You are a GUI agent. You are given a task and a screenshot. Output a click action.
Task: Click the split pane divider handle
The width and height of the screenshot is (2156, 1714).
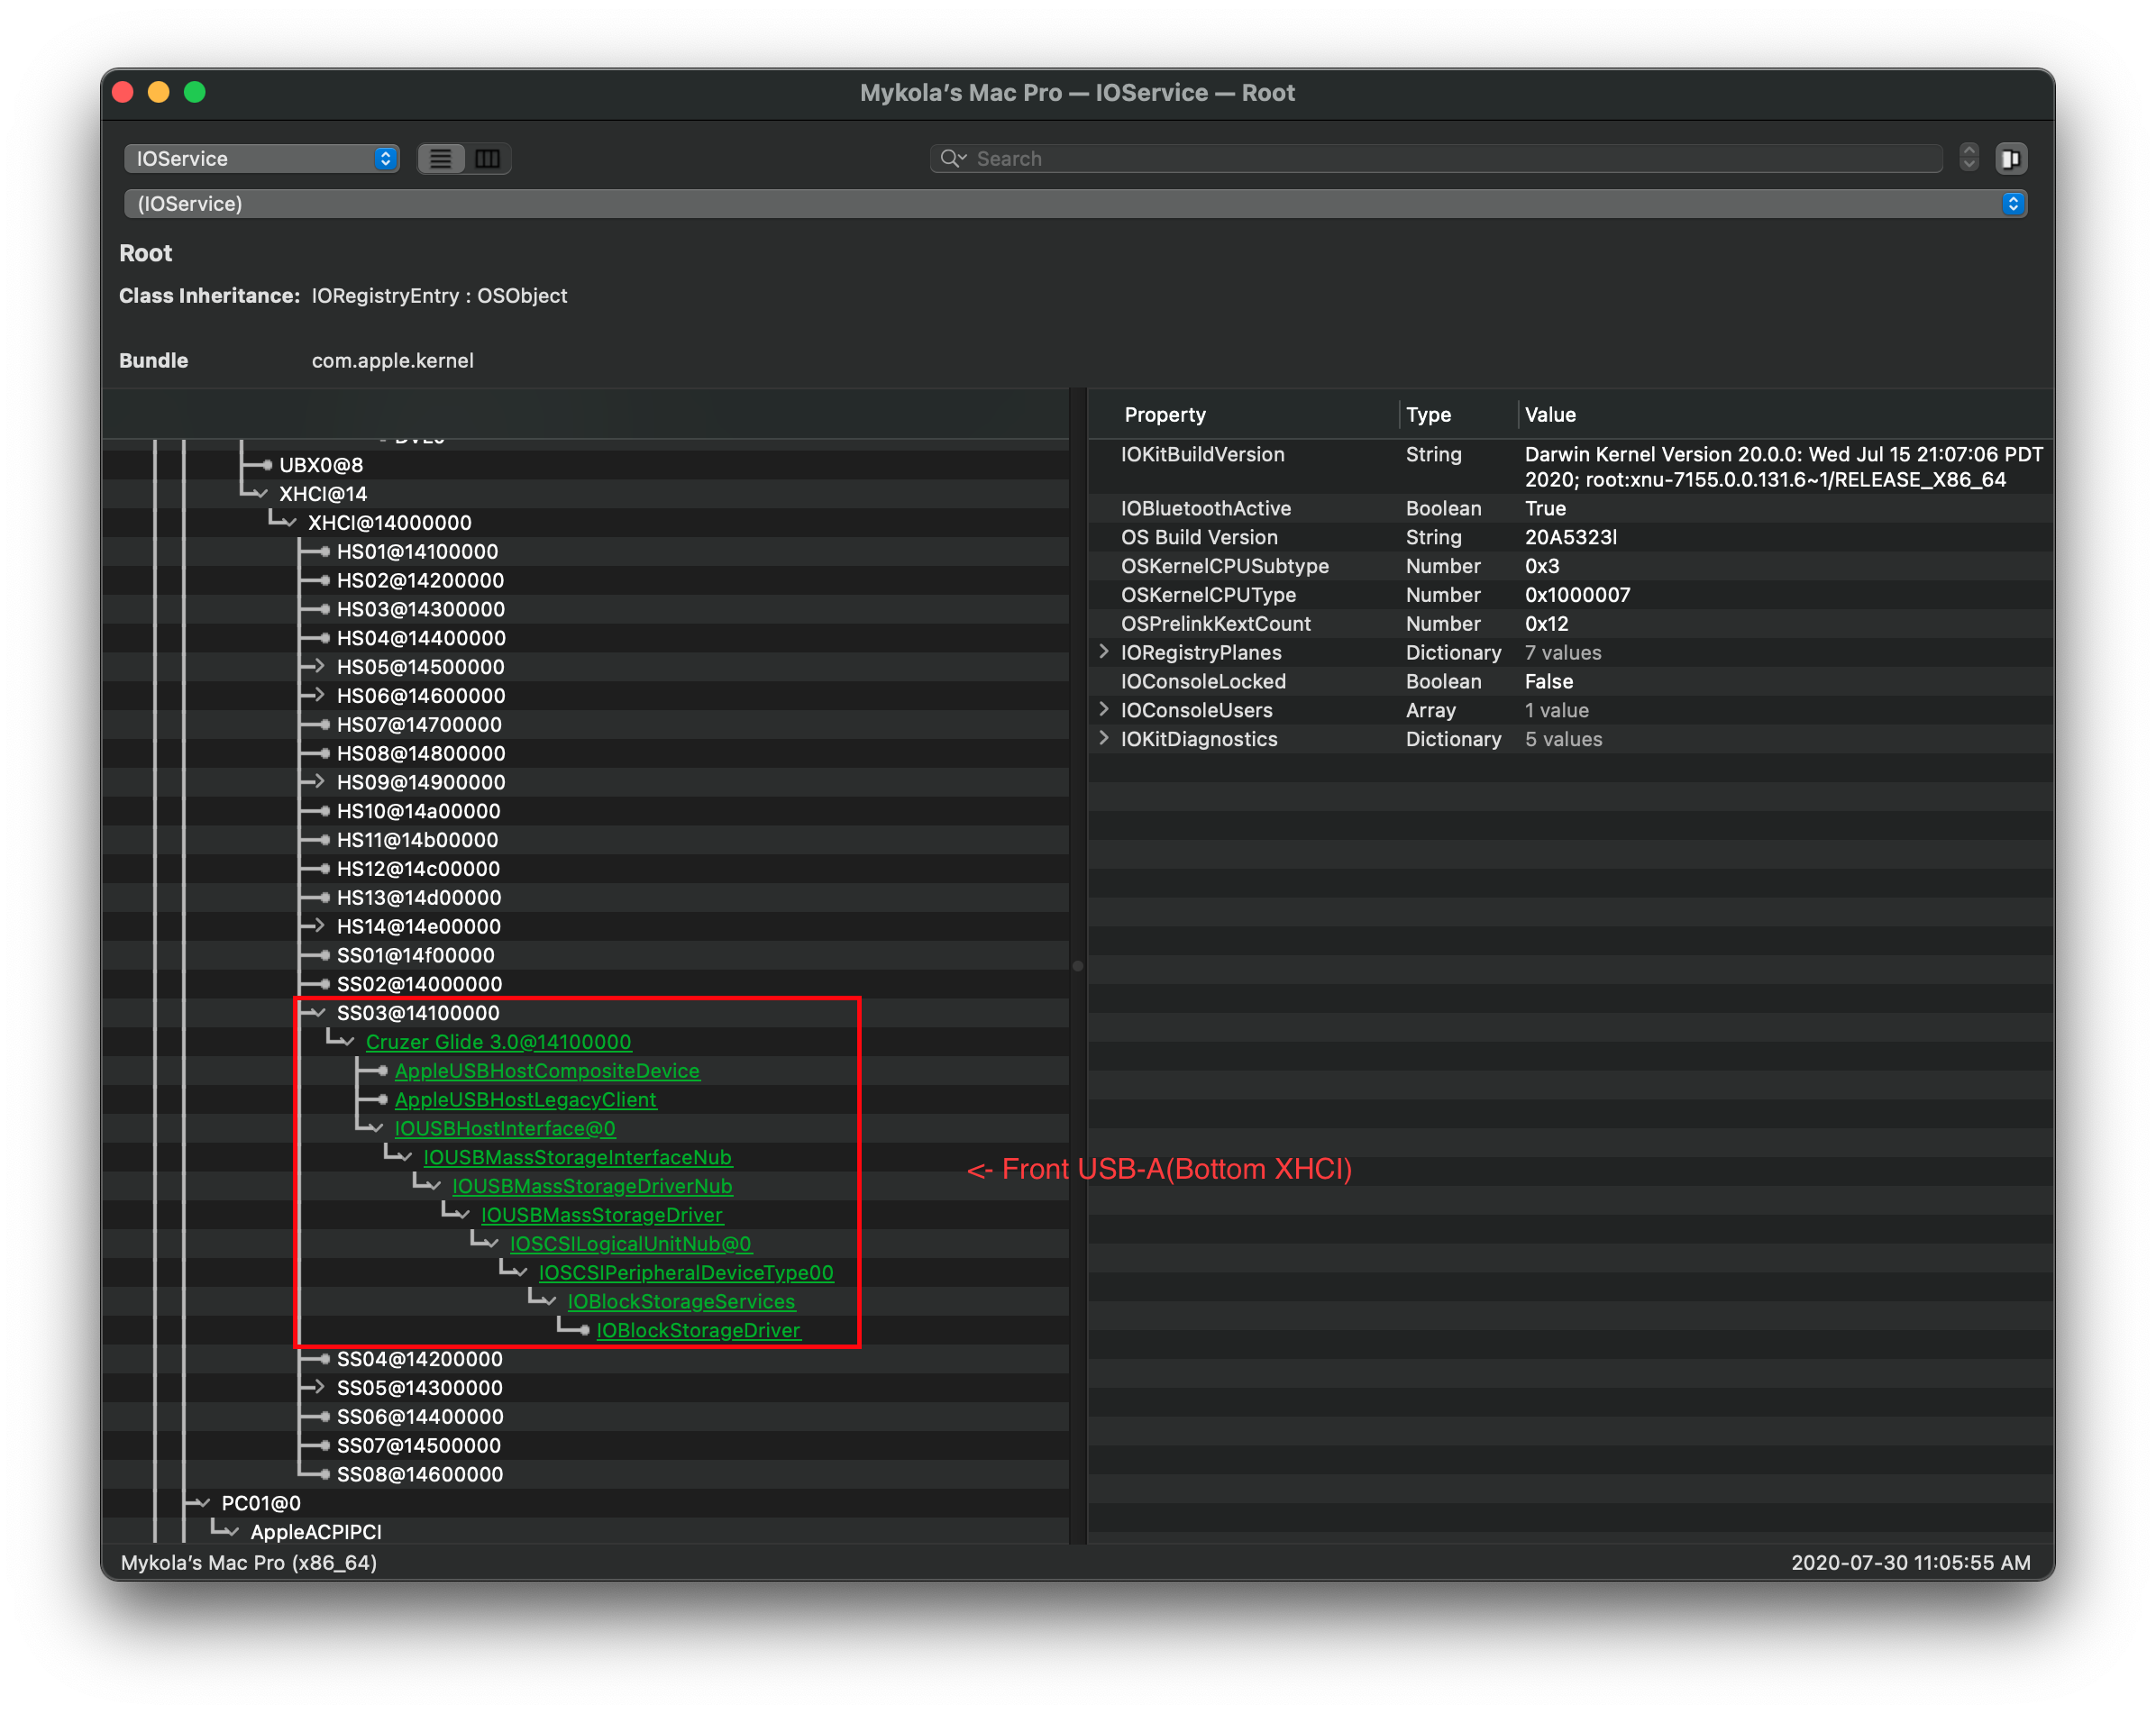pyautogui.click(x=1078, y=966)
